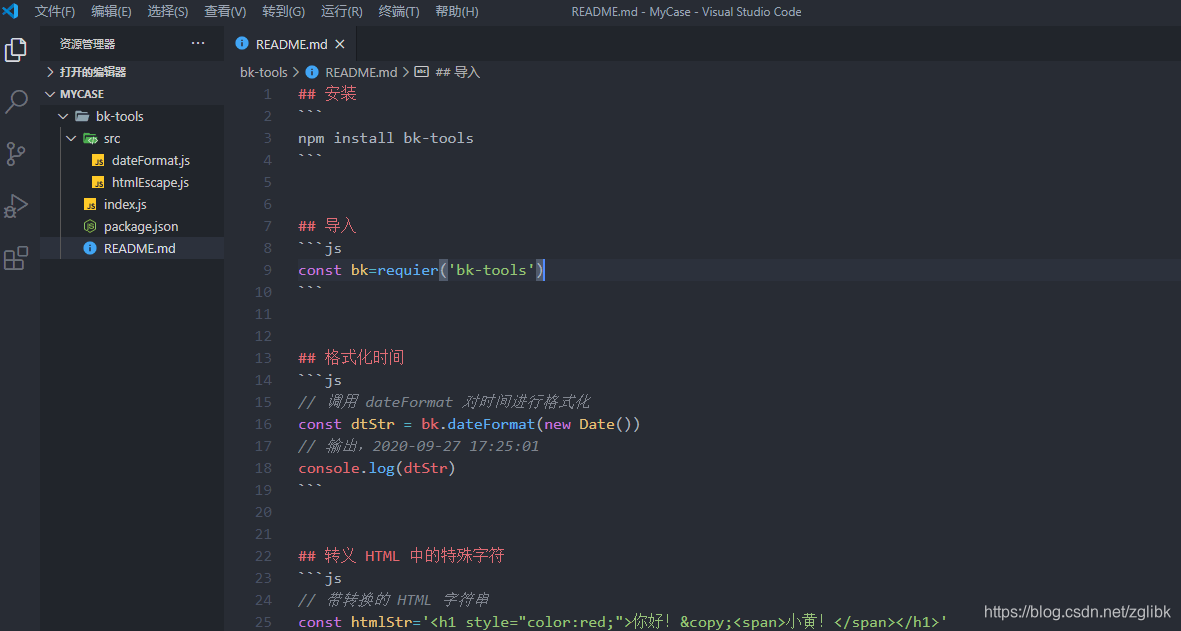
Task: Click the '## 导入' heading on line 7
Action: pos(328,226)
